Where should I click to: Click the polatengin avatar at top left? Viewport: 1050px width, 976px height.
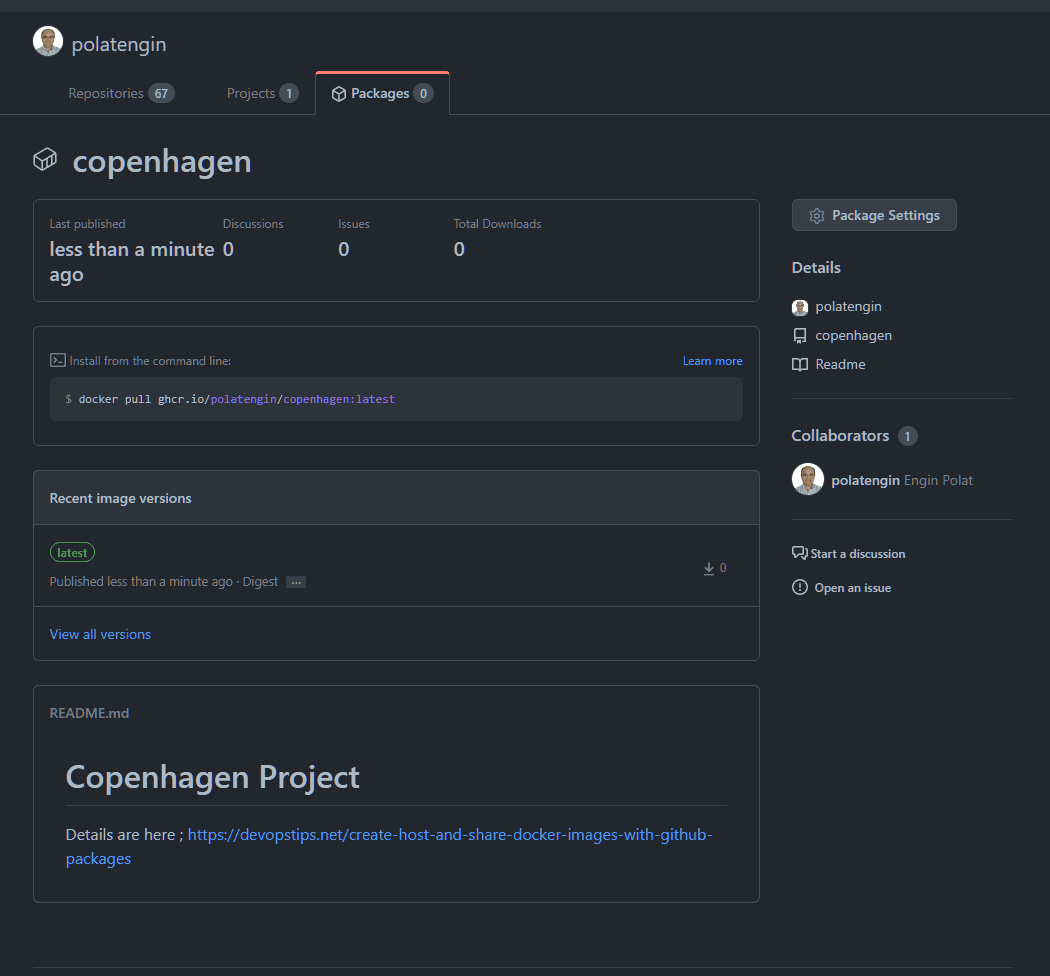(48, 42)
